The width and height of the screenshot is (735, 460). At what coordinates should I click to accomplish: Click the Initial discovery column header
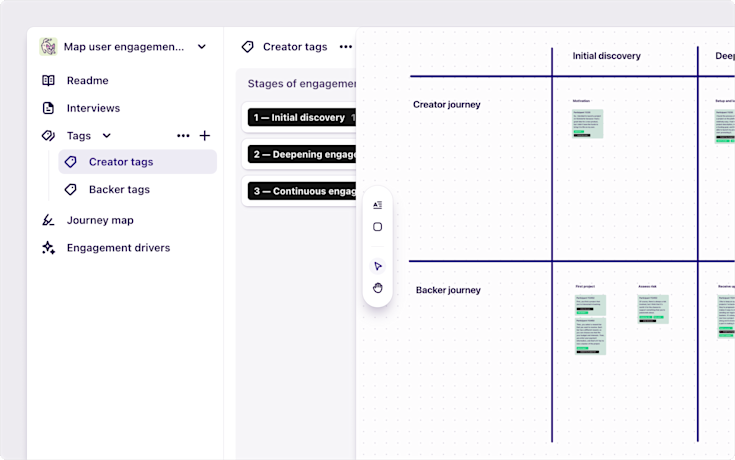pos(606,56)
